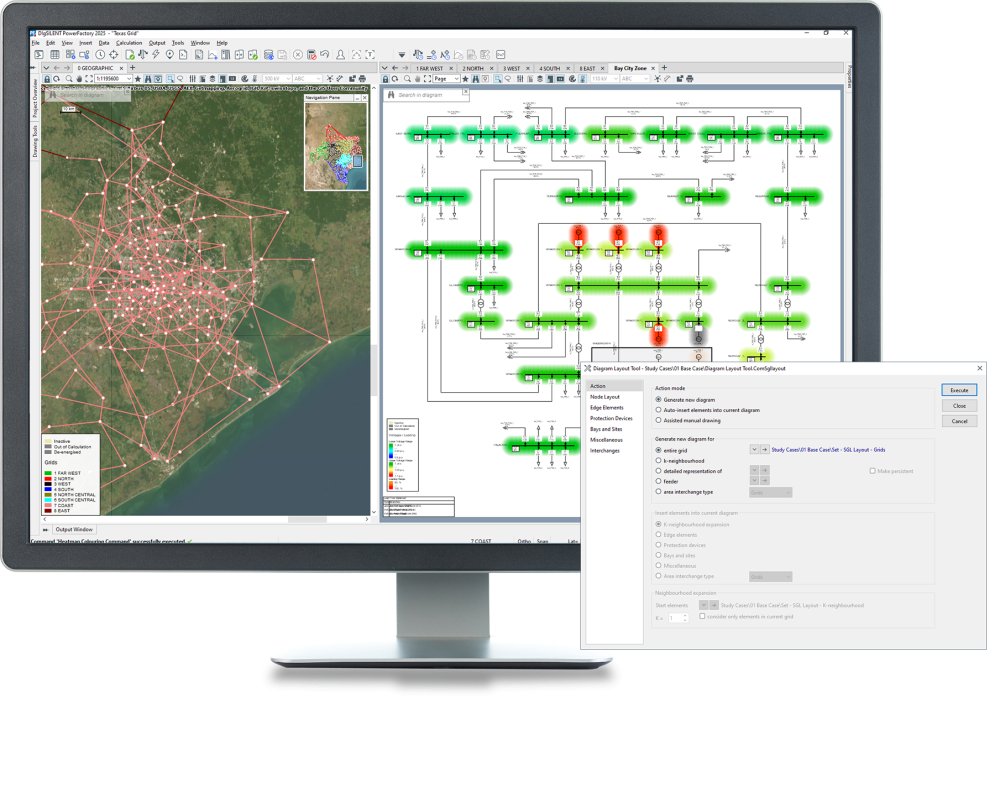Open the Calculation menu

[129, 43]
